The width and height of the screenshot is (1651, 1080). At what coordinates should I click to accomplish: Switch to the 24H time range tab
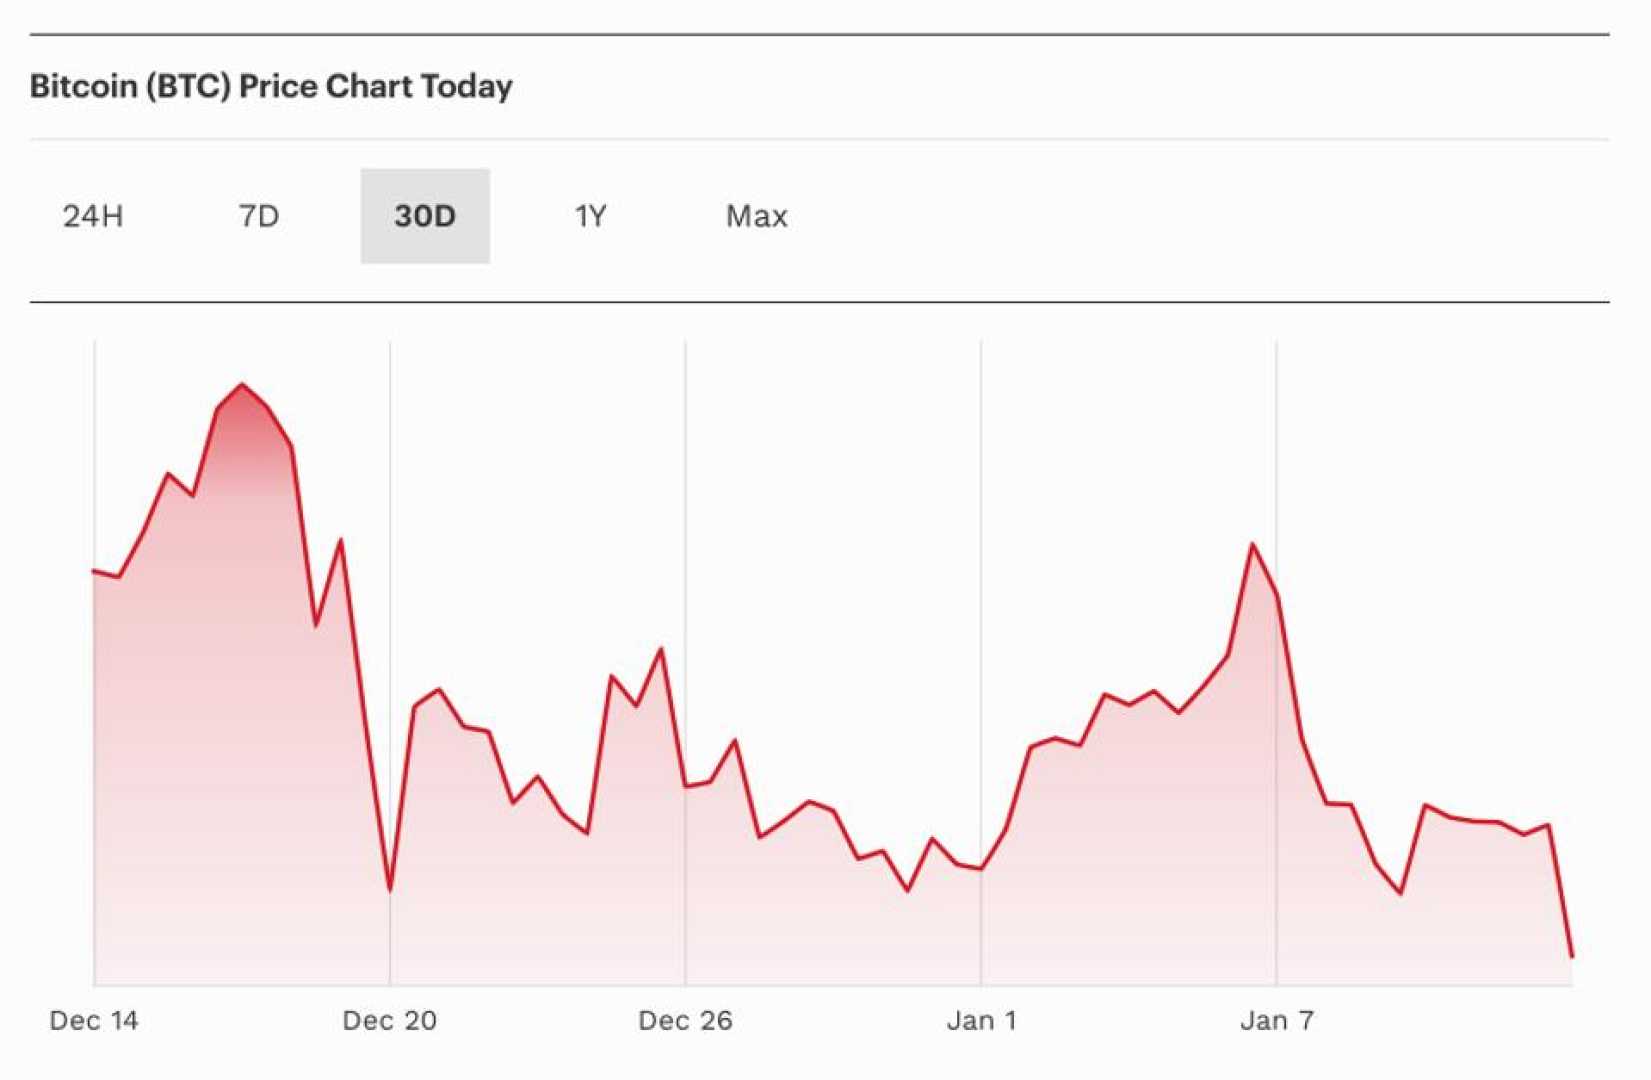click(x=93, y=216)
